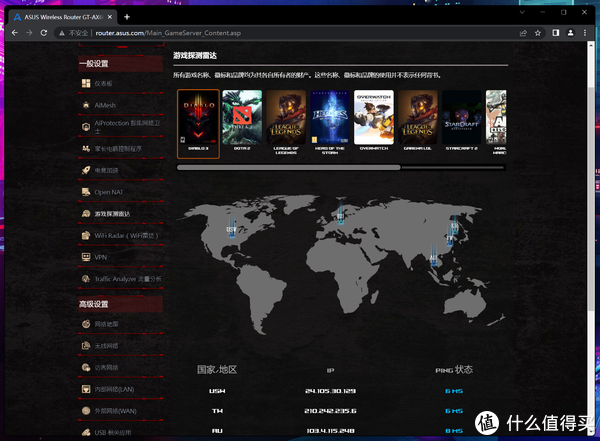The width and height of the screenshot is (600, 441).
Task: Open the browser profile icon
Action: (570, 33)
